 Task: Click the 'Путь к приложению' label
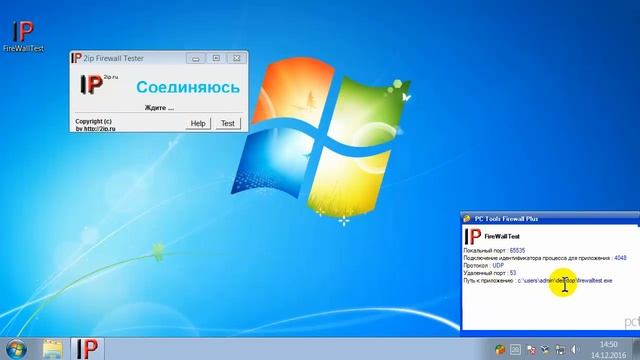pos(488,280)
